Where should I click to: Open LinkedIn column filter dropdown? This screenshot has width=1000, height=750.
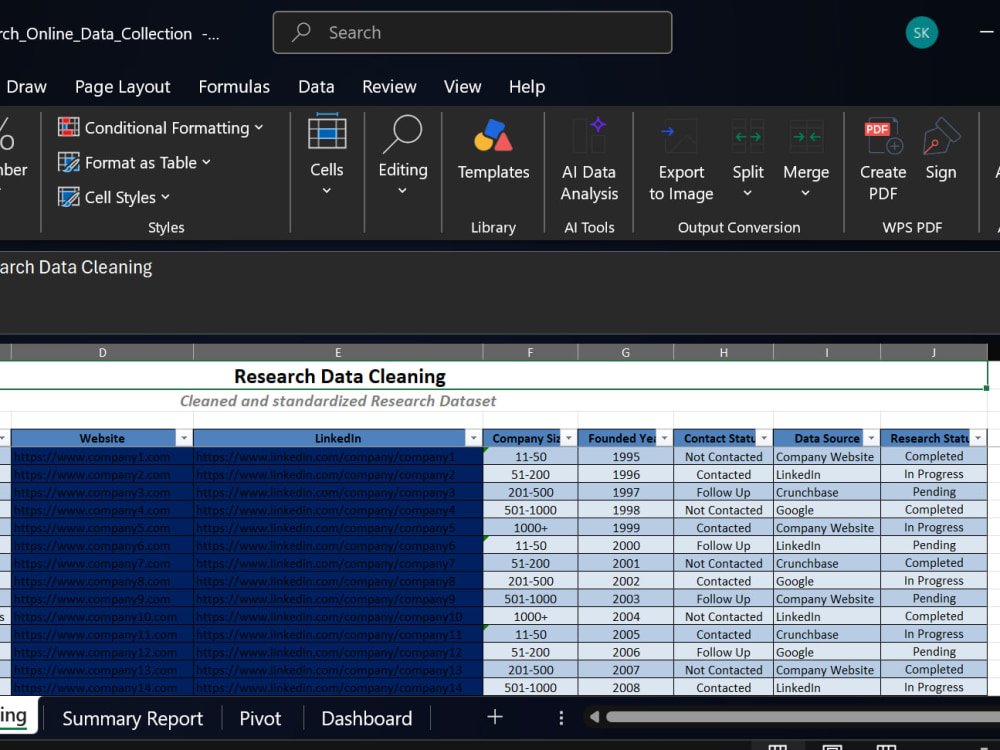(x=473, y=438)
